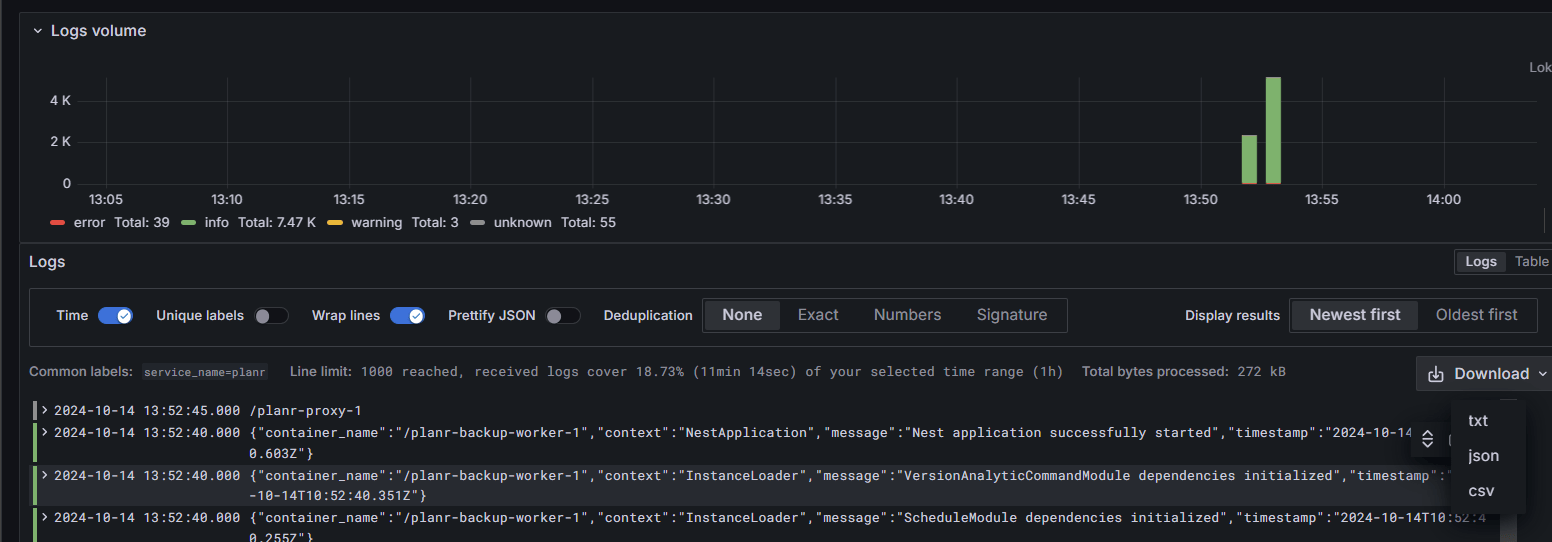Collapse the Logs volume panel
Screen dimensions: 1552x542
coord(38,31)
